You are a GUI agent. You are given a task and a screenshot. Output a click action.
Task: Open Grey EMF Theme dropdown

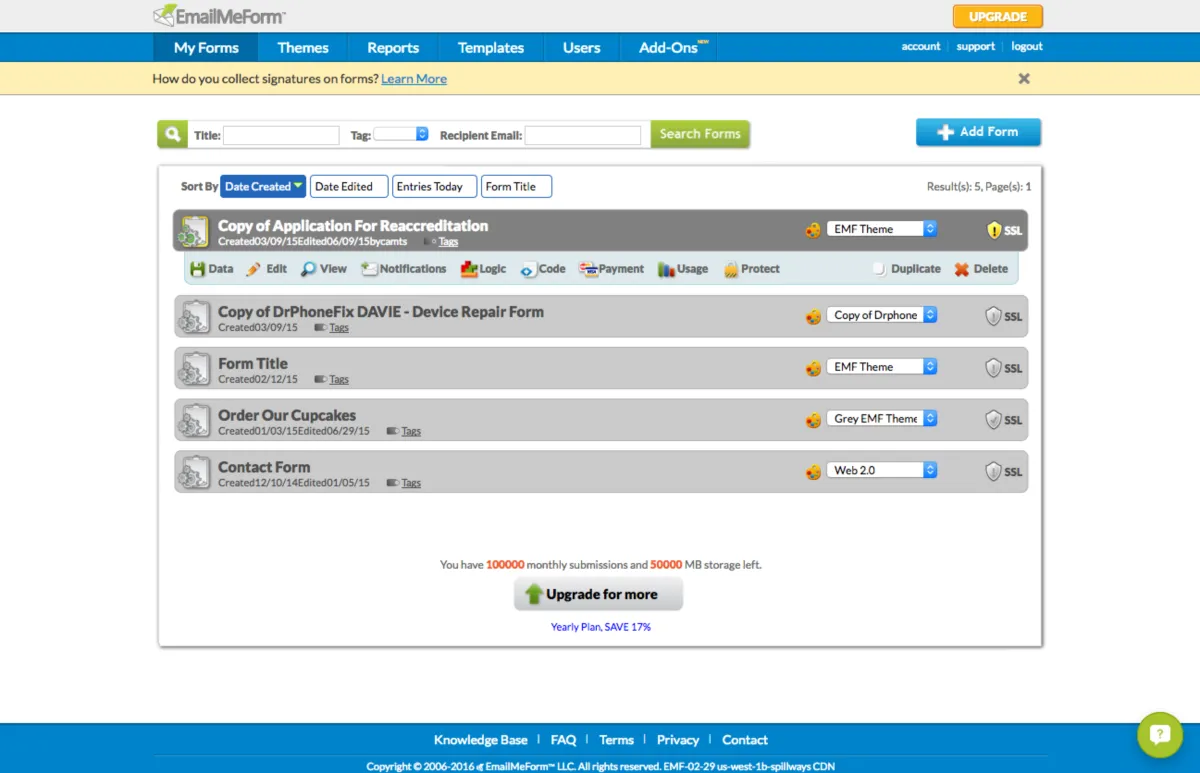pos(882,419)
